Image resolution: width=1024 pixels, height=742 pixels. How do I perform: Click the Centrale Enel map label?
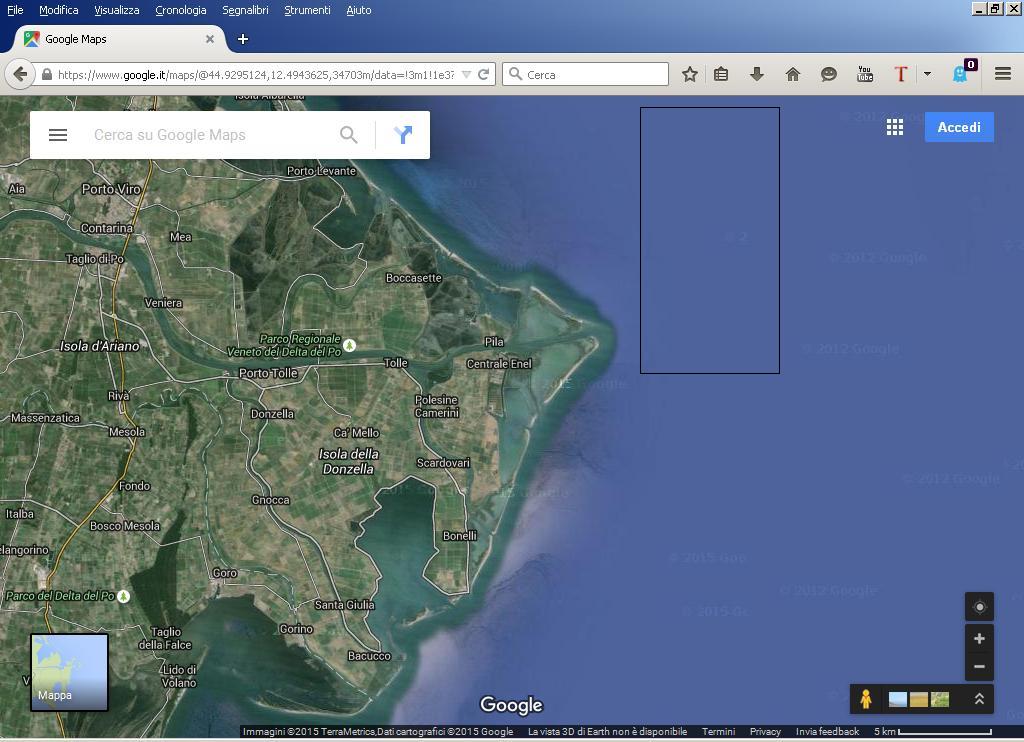pyautogui.click(x=499, y=364)
